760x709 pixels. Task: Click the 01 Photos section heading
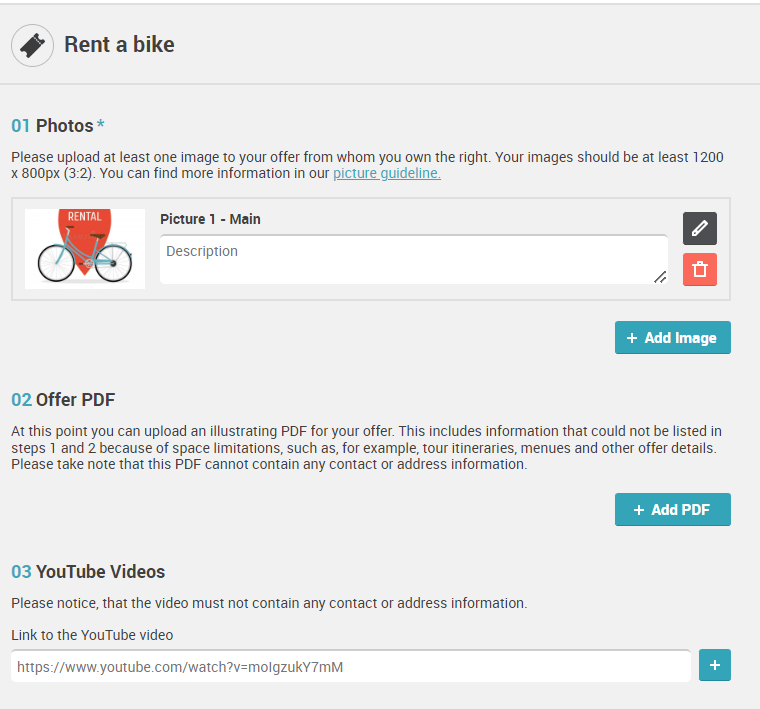click(x=58, y=126)
